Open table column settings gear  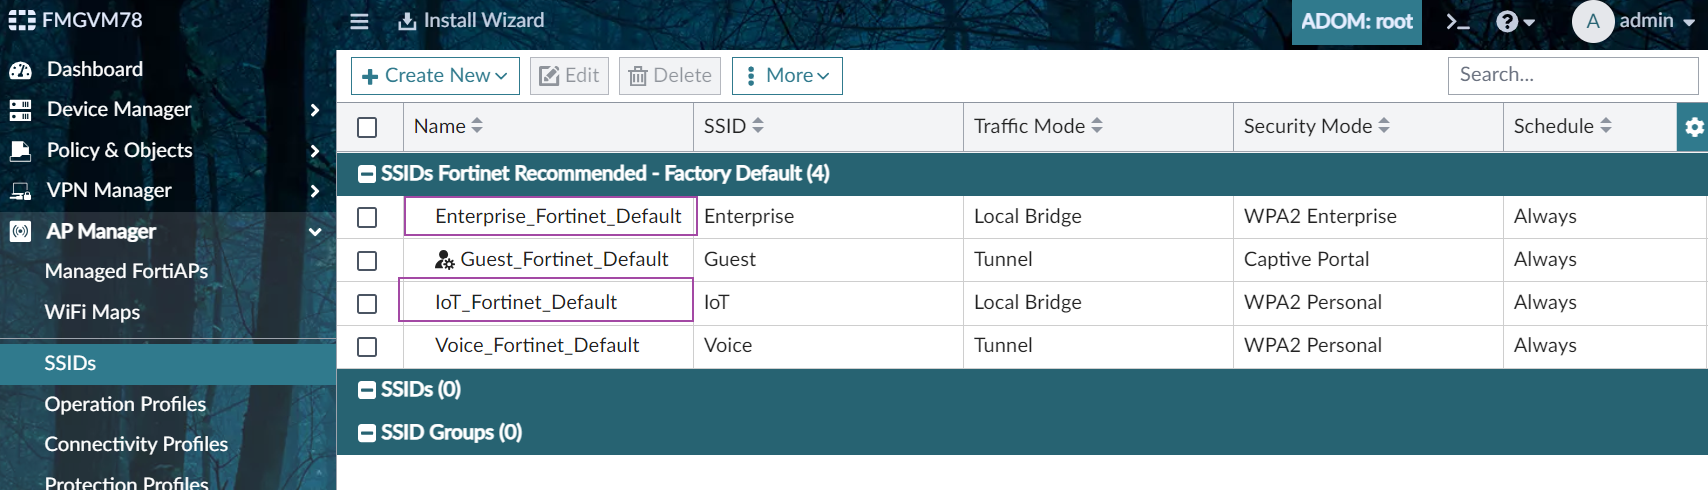click(x=1693, y=127)
